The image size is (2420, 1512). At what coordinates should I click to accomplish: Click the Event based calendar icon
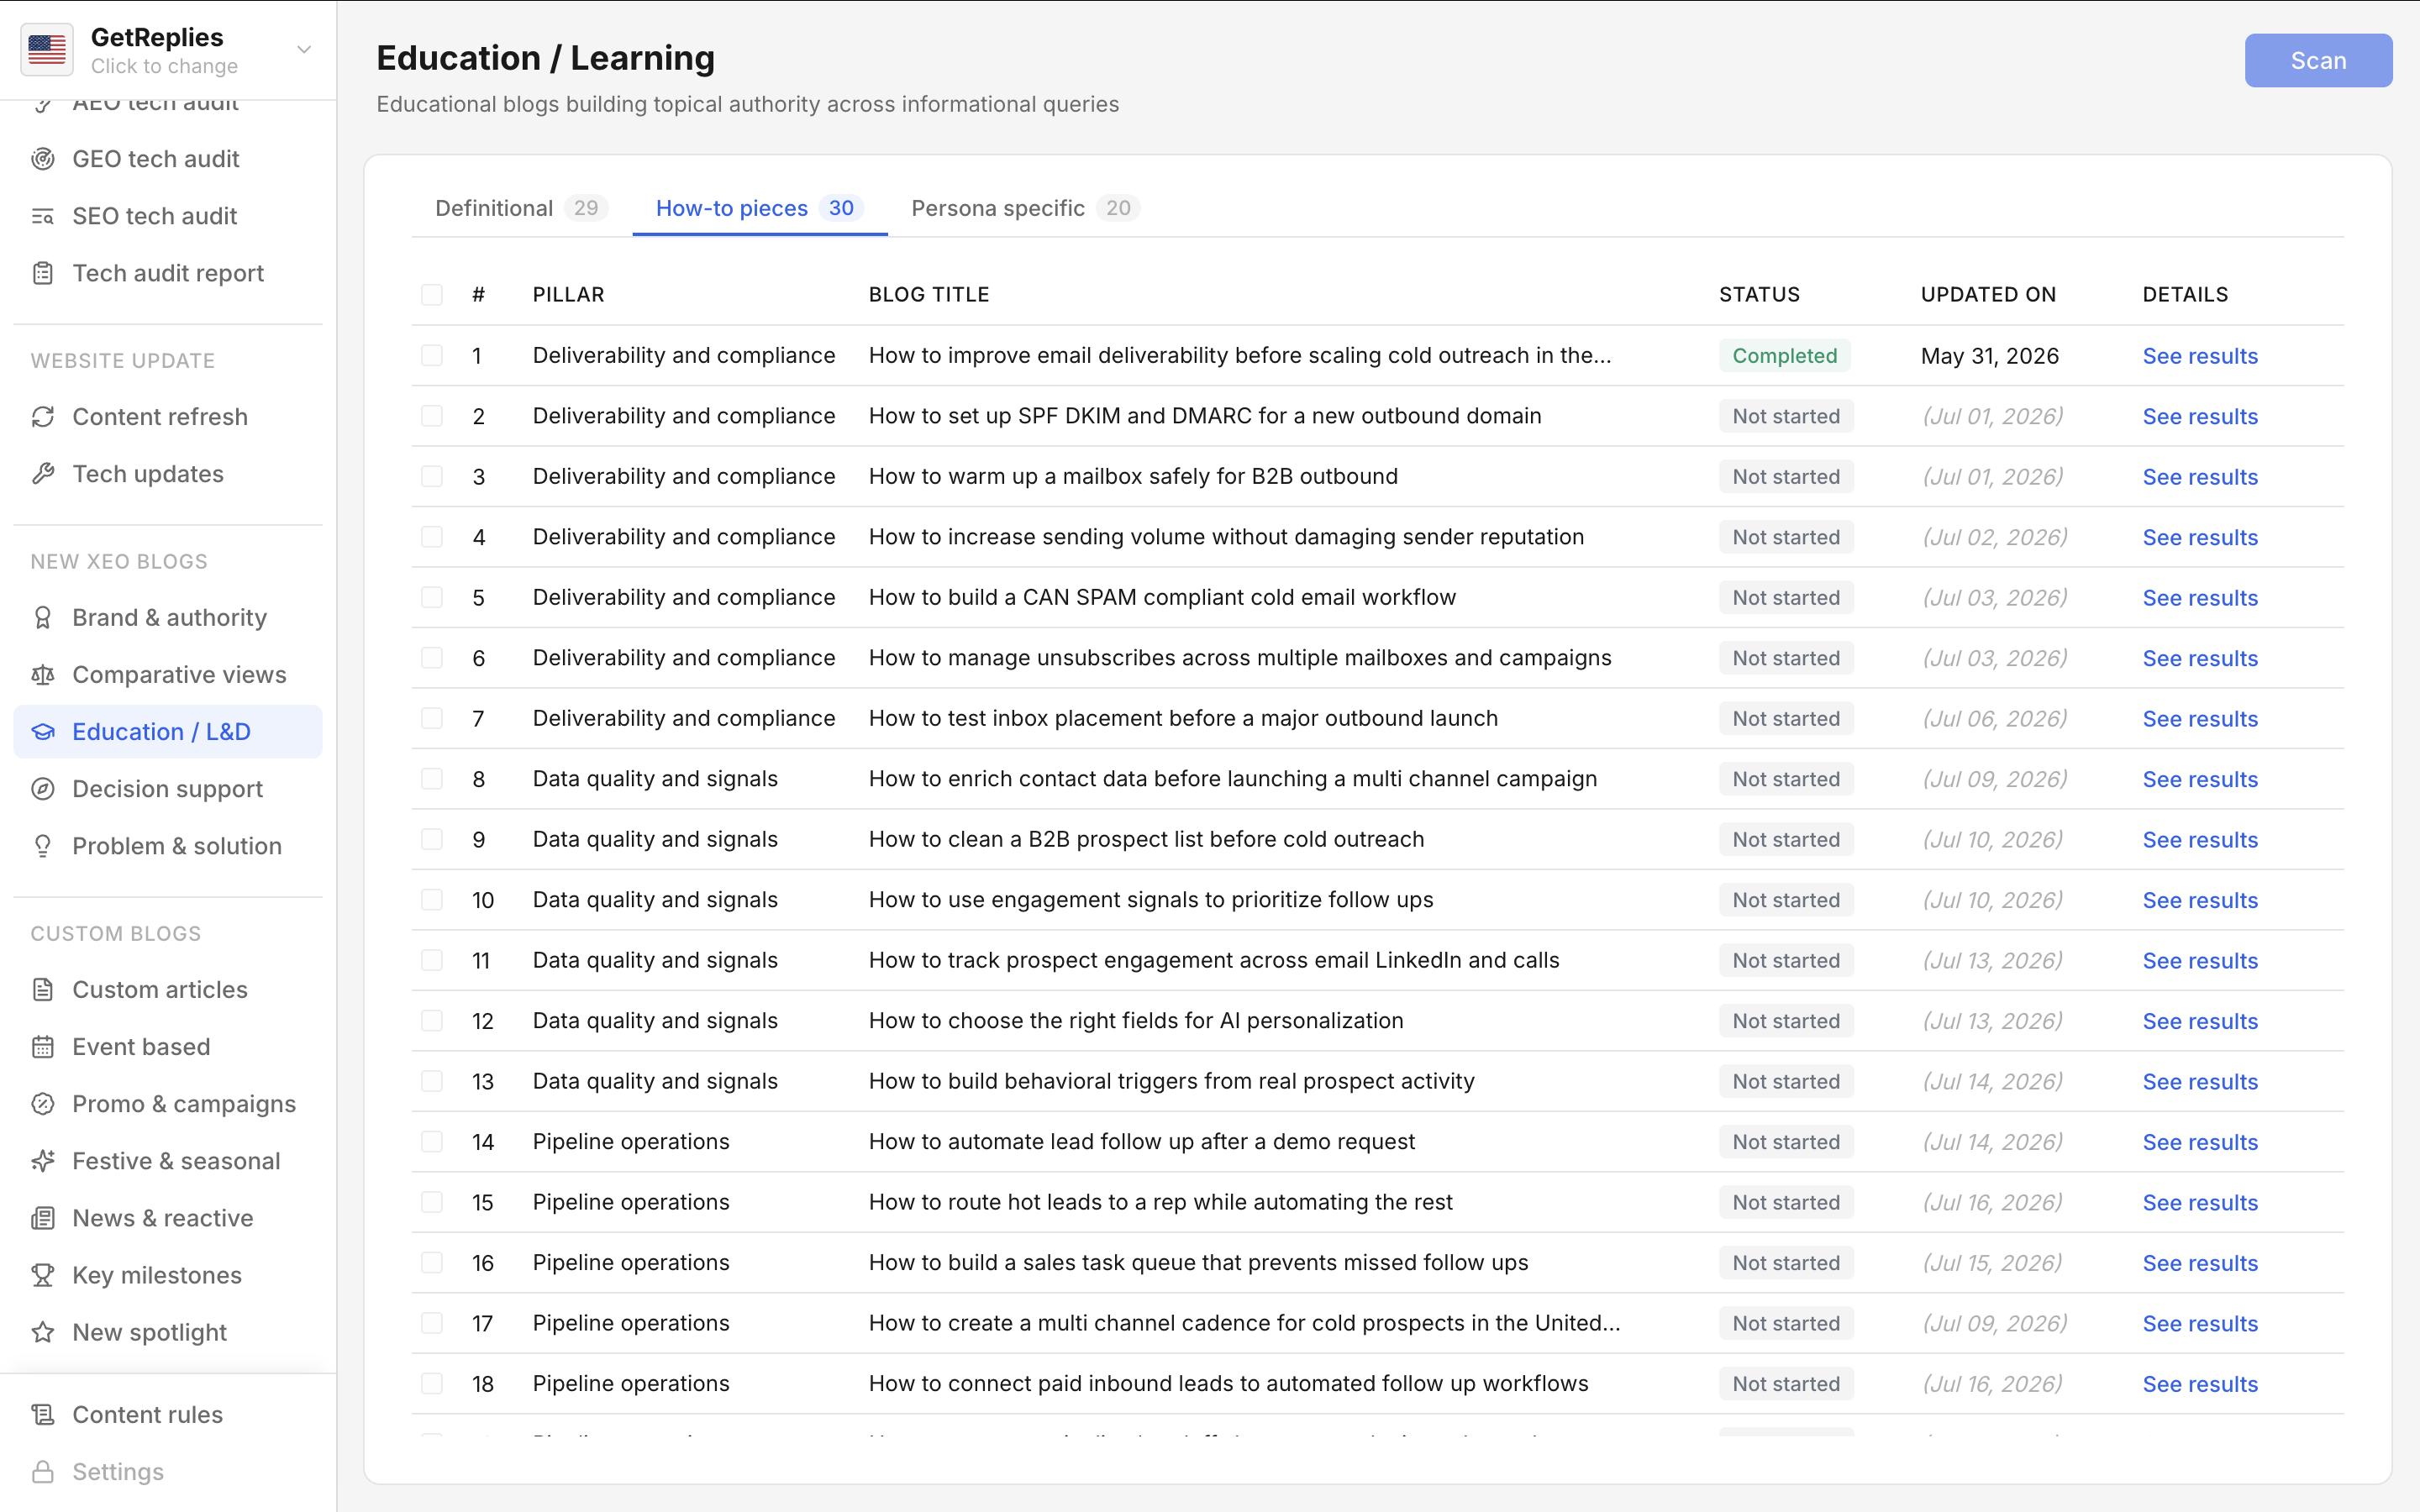tap(43, 1047)
